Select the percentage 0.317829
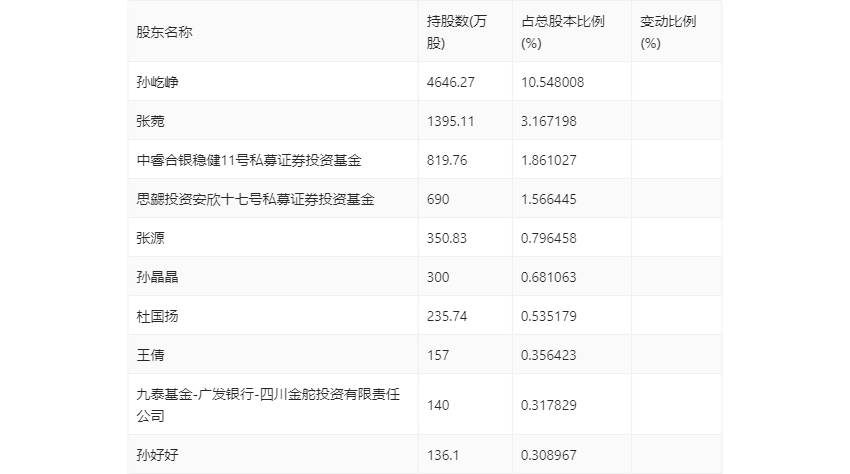This screenshot has height=474, width=850. [x=549, y=405]
